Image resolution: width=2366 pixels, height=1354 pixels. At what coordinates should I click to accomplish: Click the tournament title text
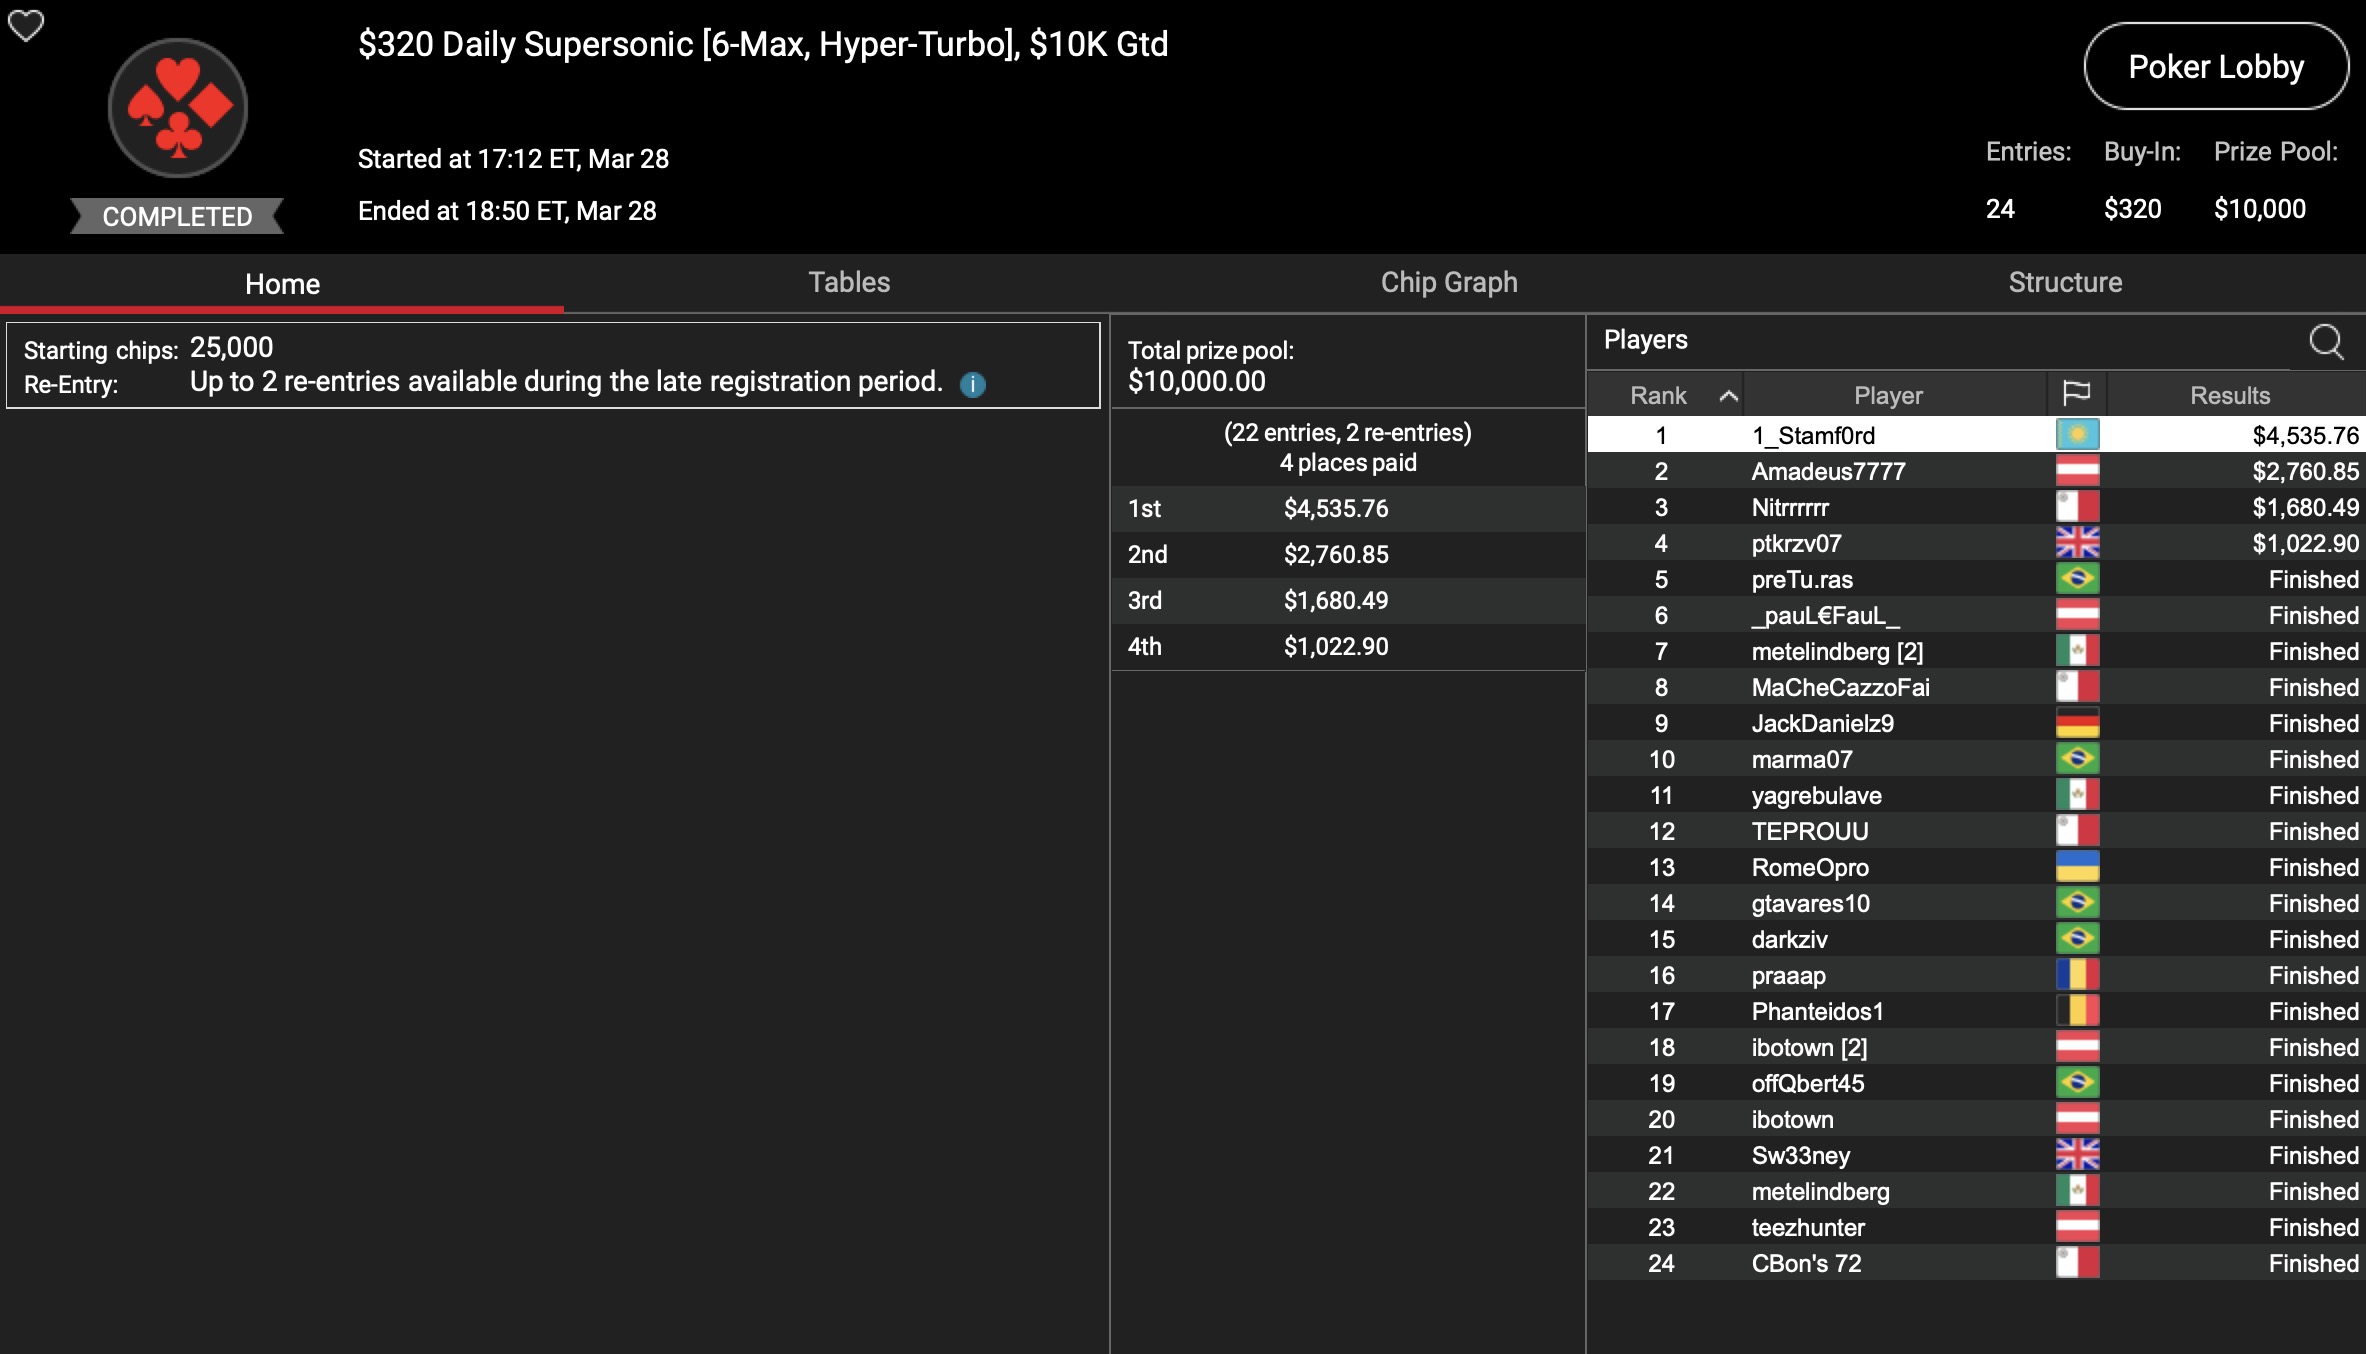763,45
